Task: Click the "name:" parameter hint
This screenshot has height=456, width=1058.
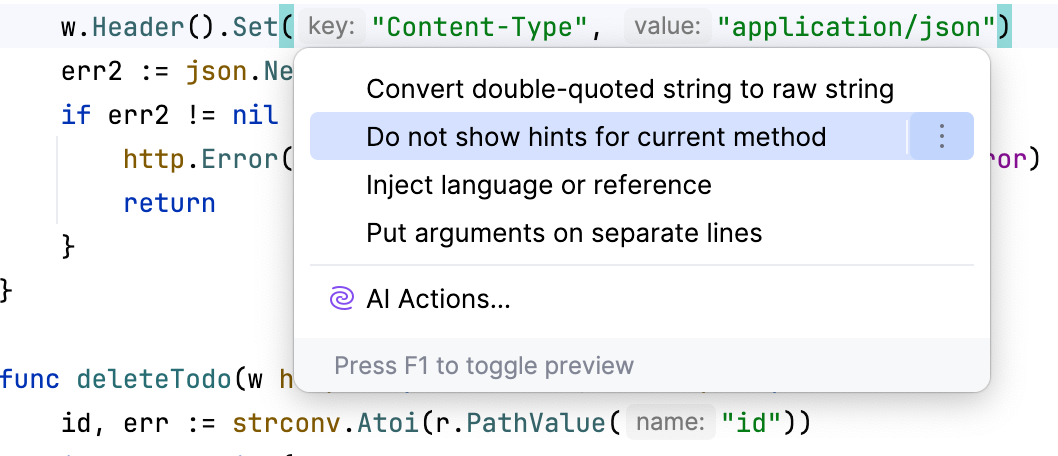Action: [x=670, y=424]
